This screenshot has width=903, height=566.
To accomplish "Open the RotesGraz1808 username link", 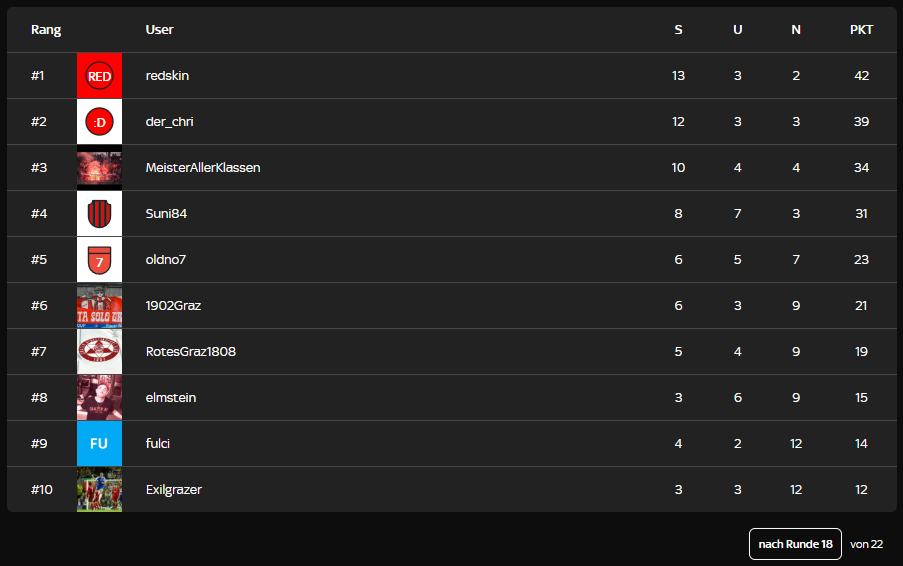I will pos(190,352).
